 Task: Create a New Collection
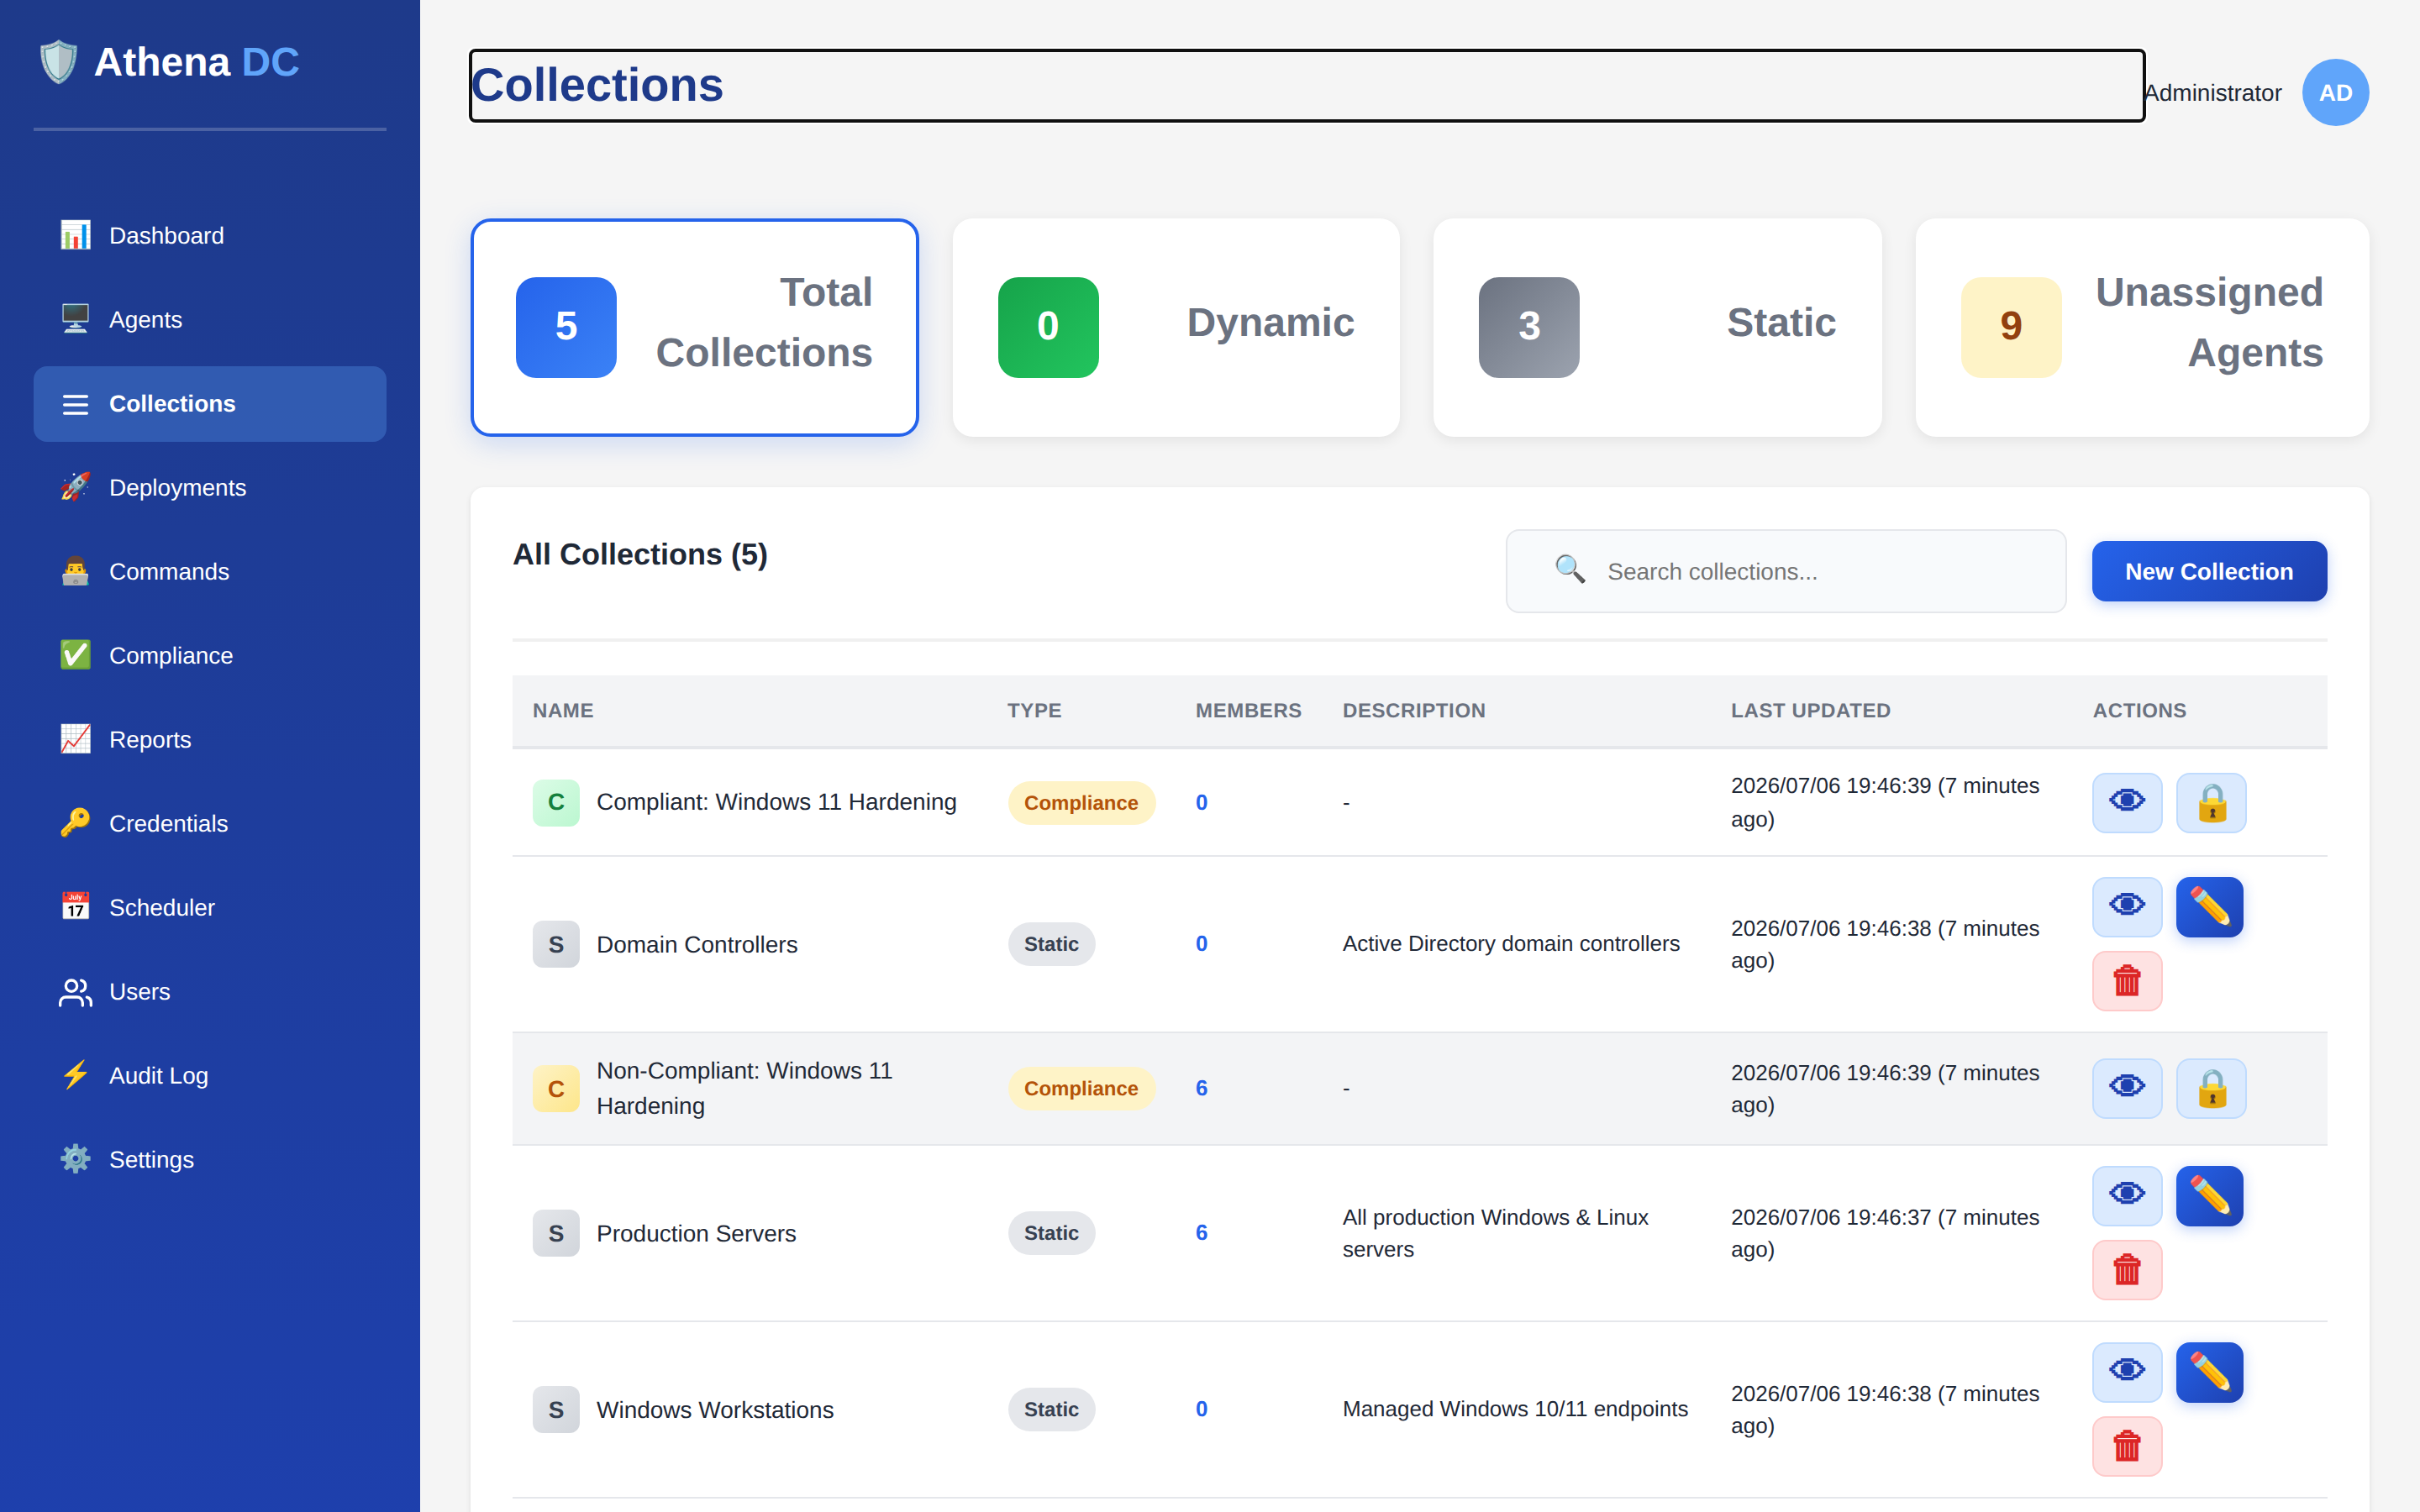pos(2209,571)
